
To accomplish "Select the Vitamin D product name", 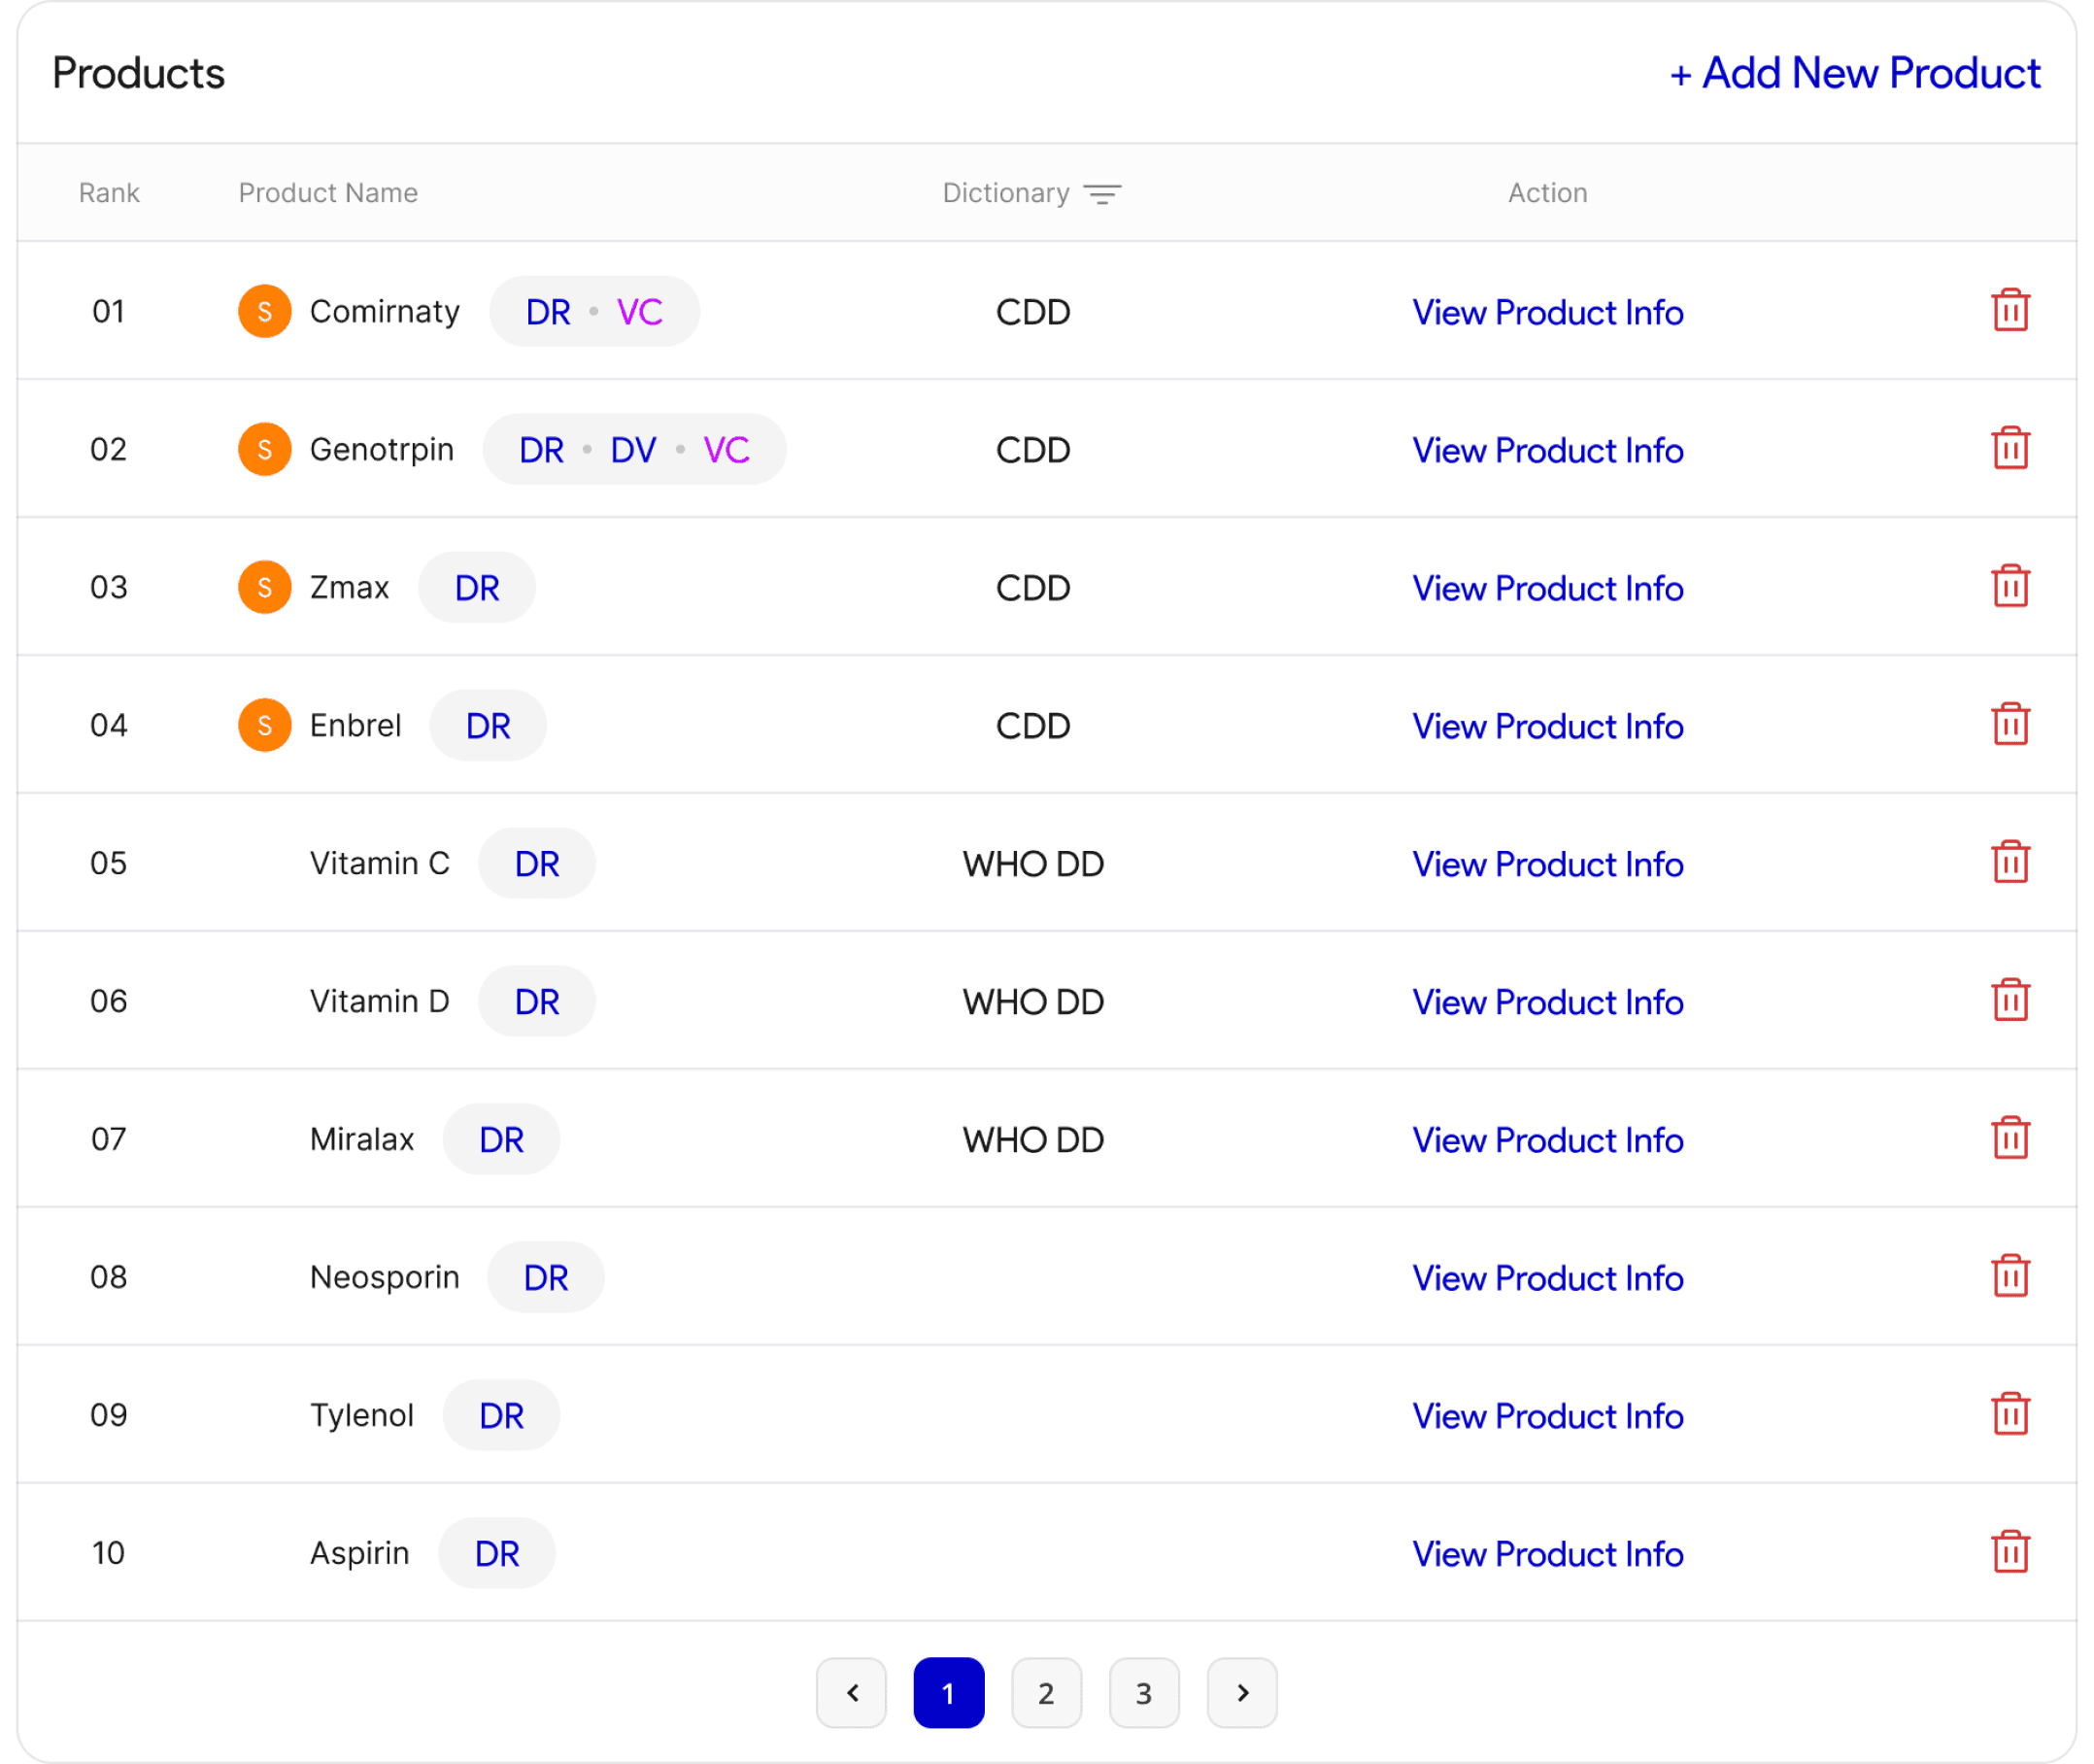I will coord(380,1002).
